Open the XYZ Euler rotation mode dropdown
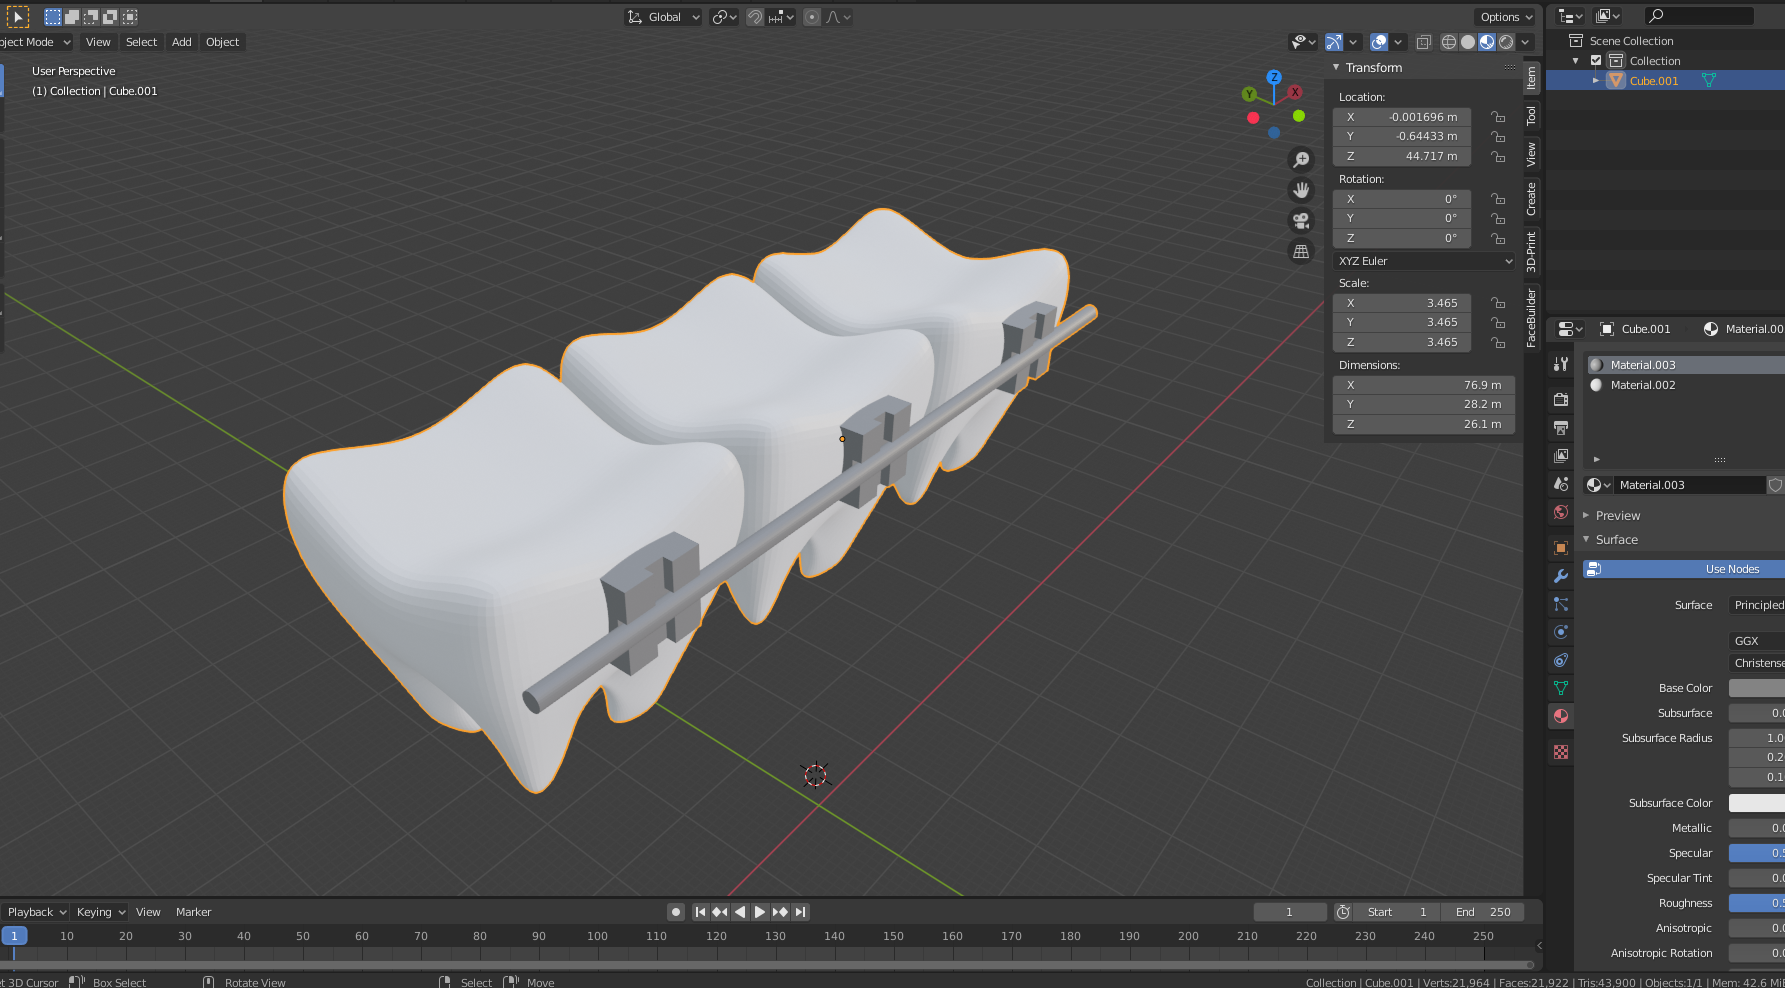 coord(1422,260)
